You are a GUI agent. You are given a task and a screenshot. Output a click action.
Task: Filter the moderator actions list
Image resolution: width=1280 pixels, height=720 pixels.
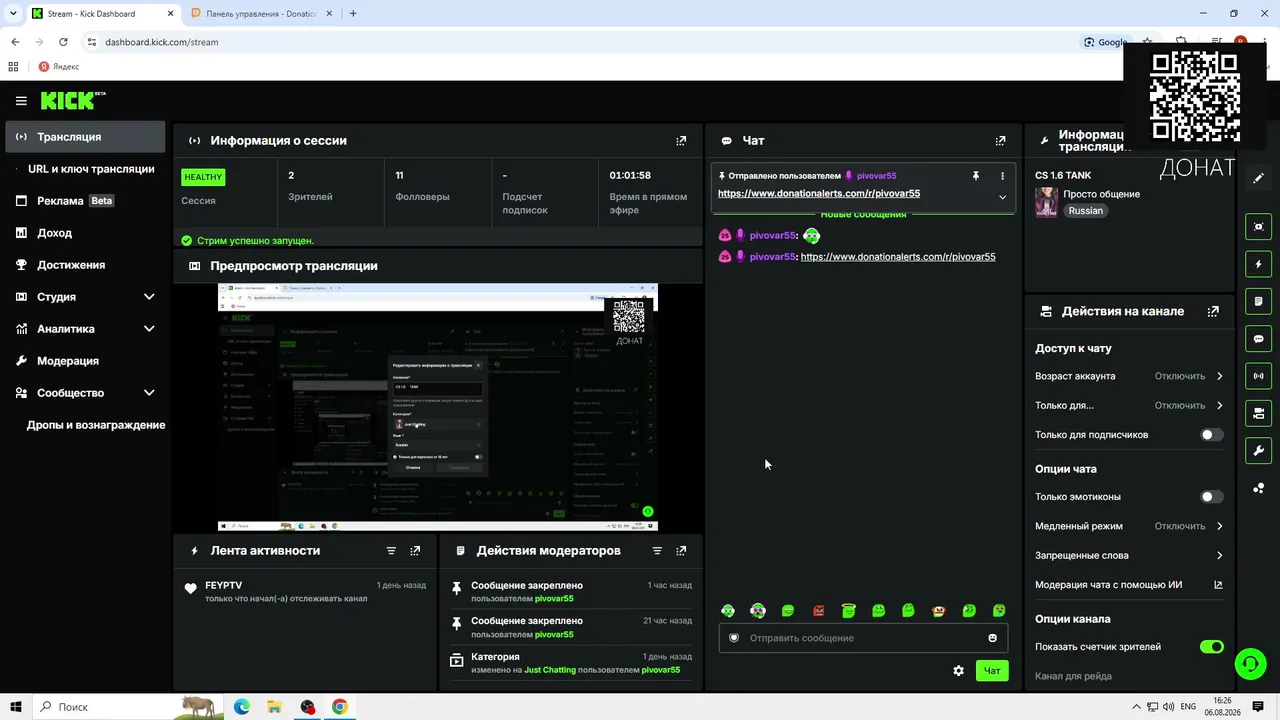coord(657,551)
